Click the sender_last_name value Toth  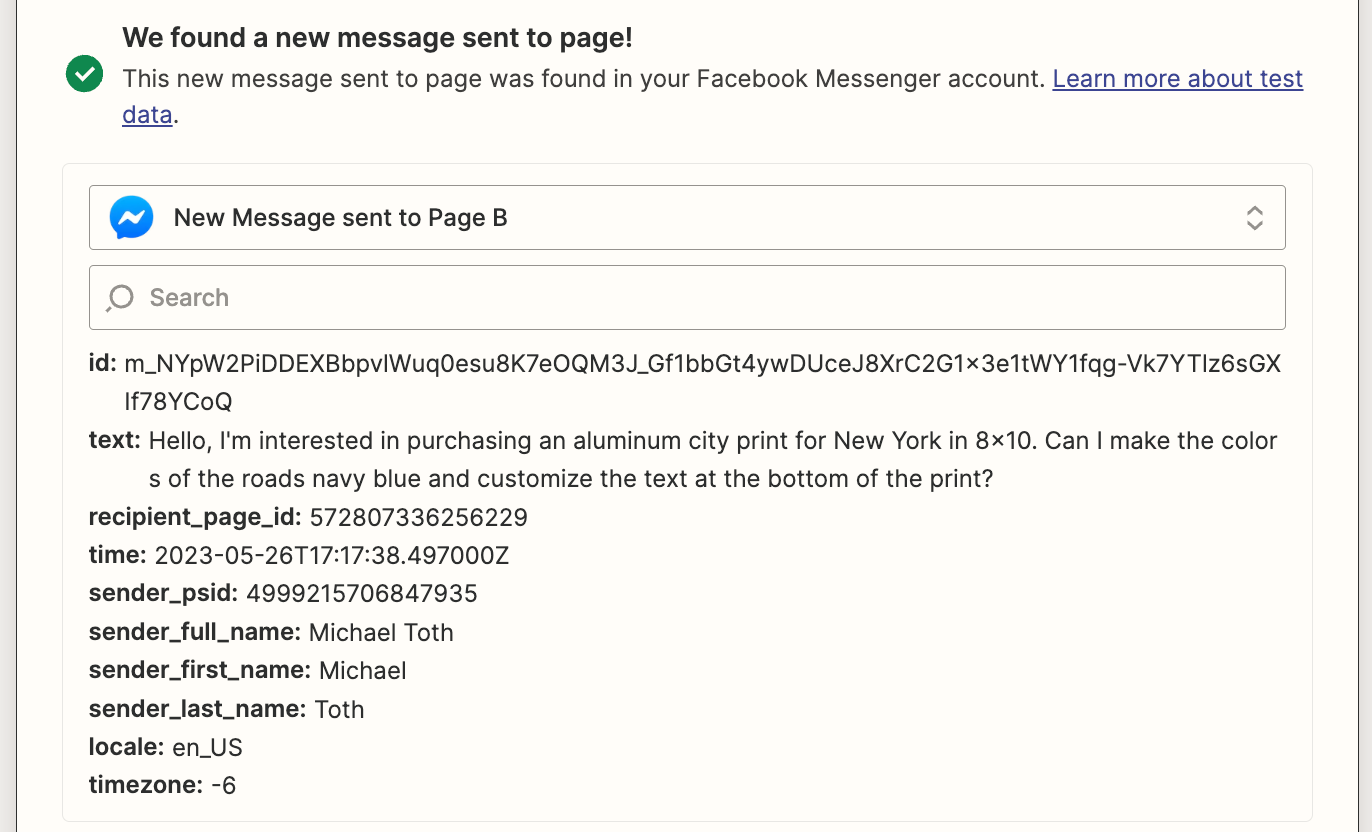339,710
